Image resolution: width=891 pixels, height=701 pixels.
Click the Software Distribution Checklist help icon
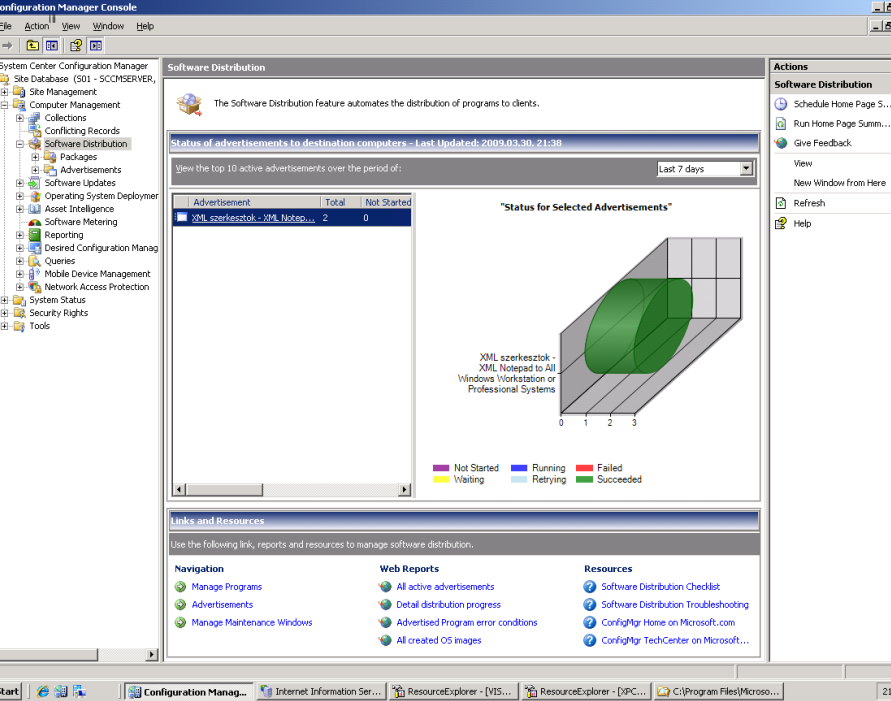[590, 587]
